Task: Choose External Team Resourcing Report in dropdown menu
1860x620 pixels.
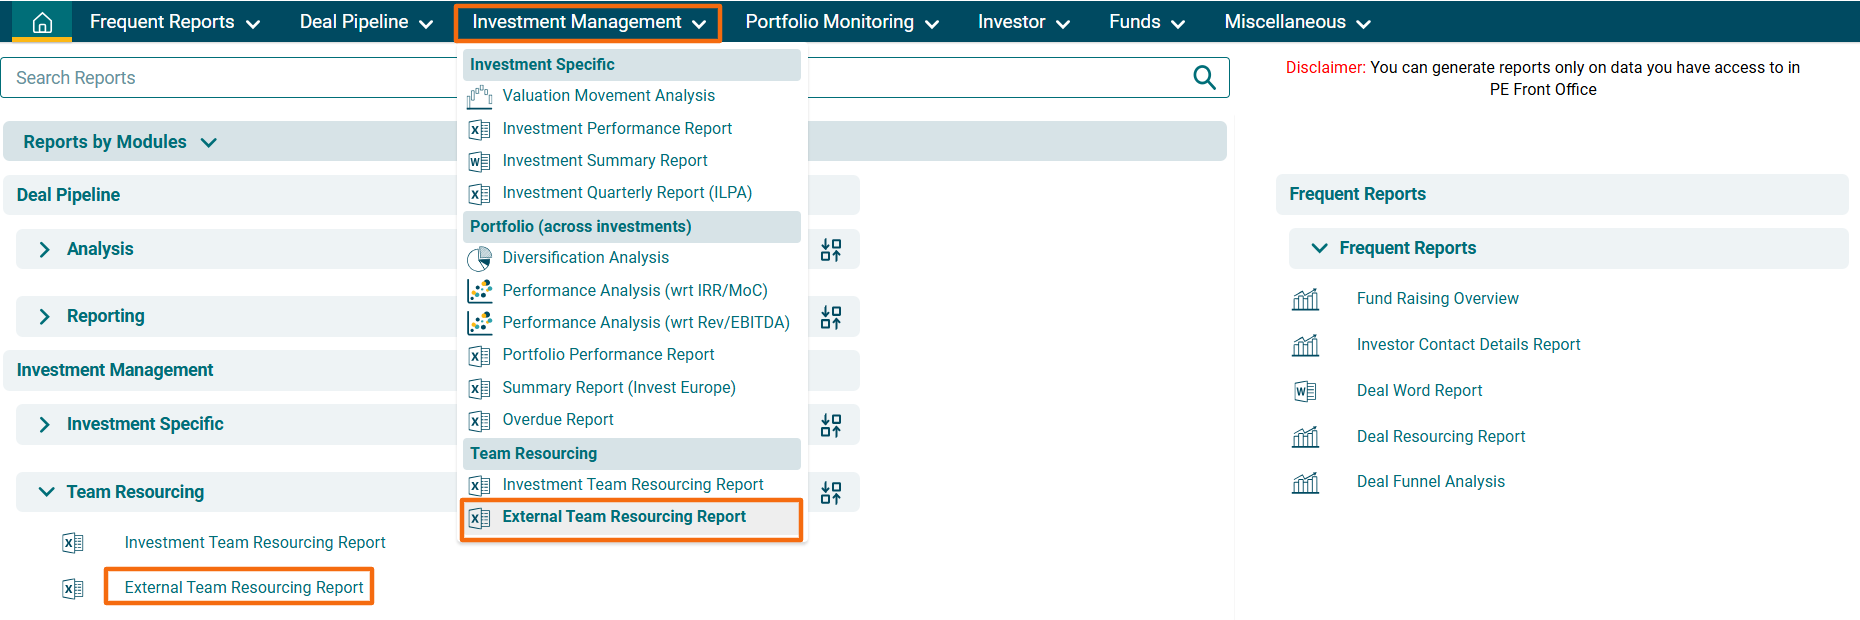Action: (x=624, y=517)
